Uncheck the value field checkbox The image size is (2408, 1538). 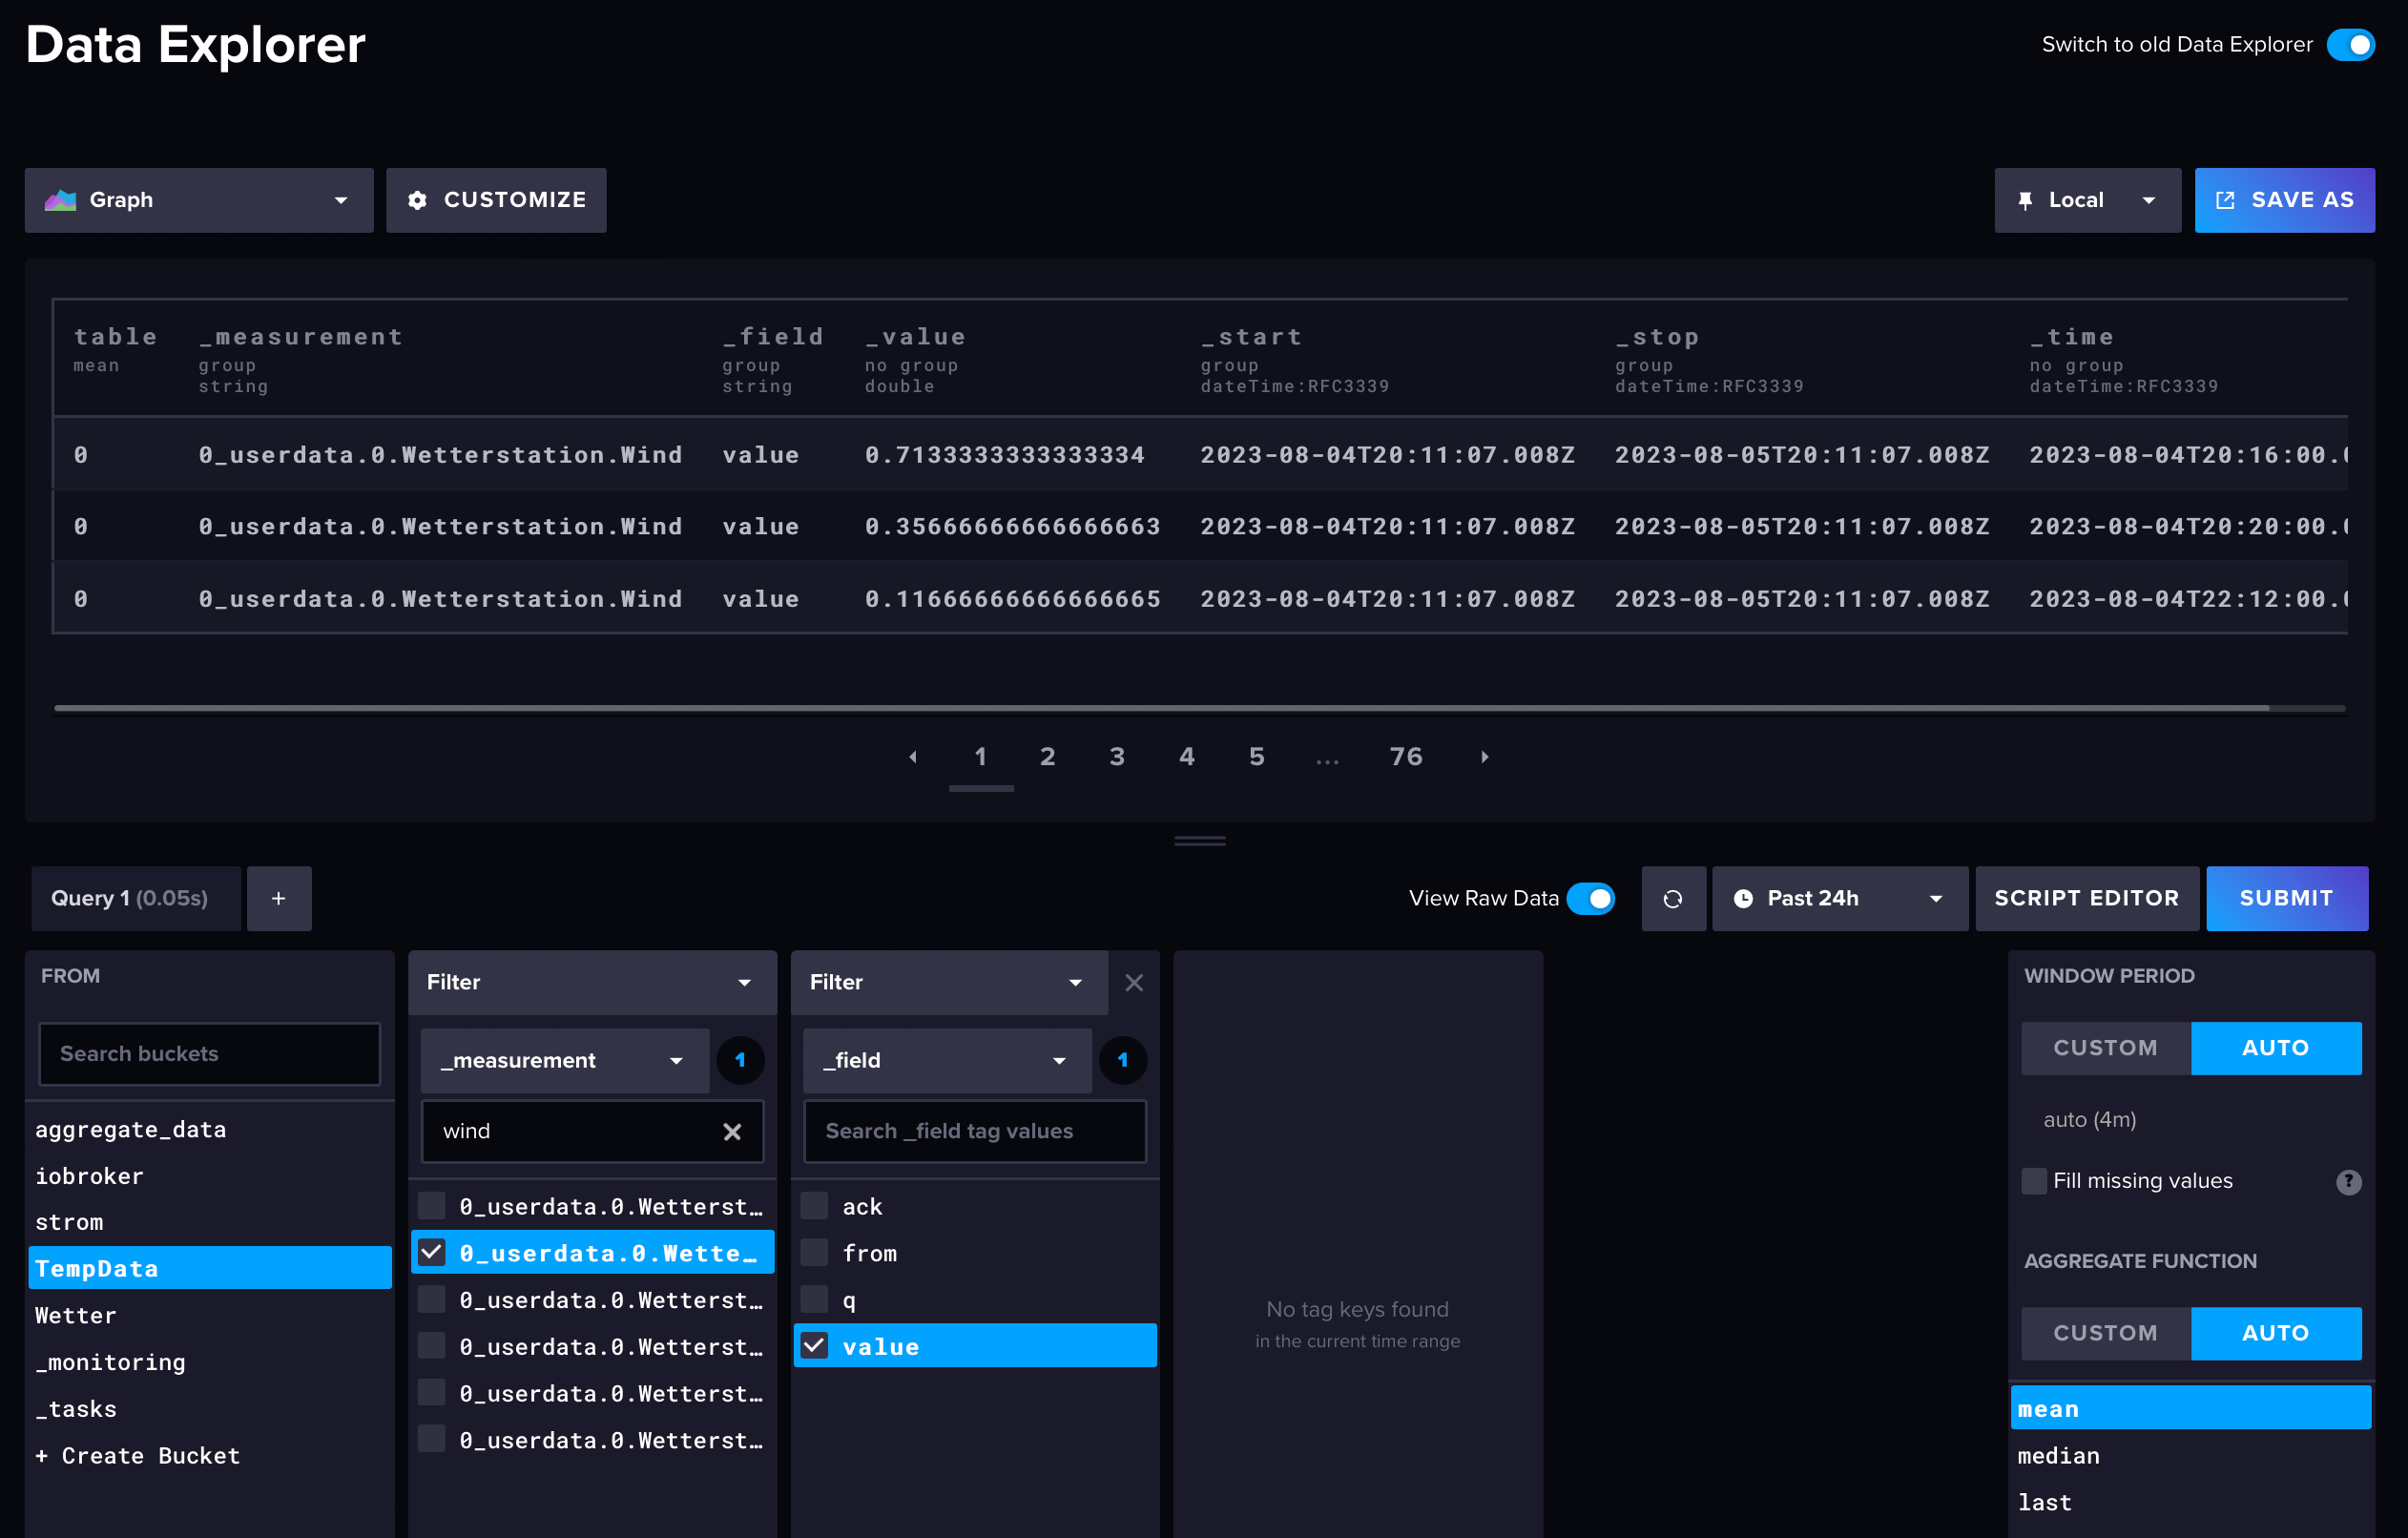pyautogui.click(x=814, y=1346)
